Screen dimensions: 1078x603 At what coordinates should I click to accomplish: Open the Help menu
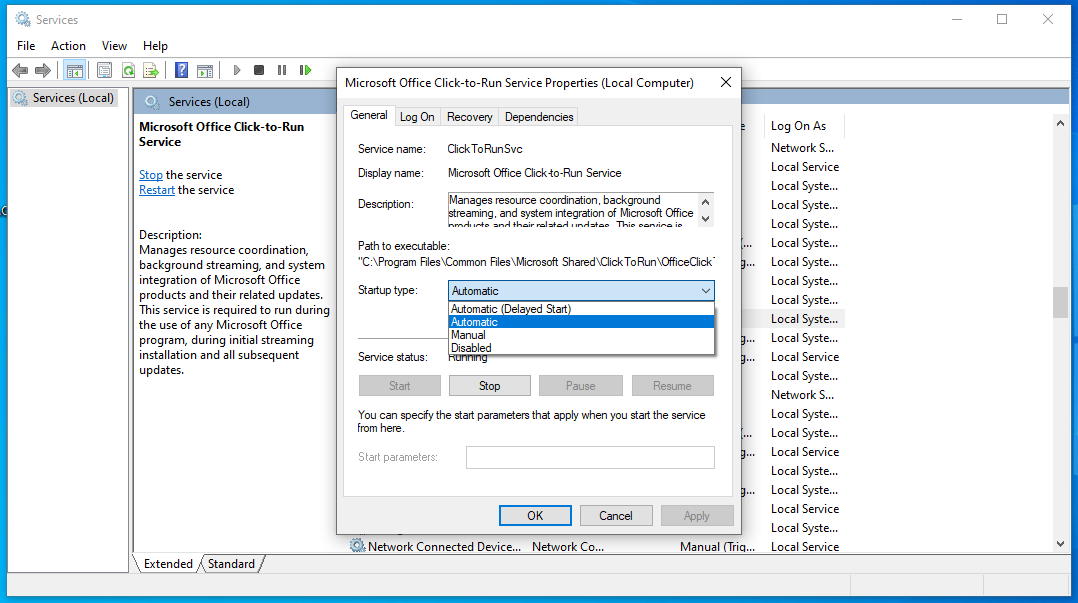click(x=155, y=46)
